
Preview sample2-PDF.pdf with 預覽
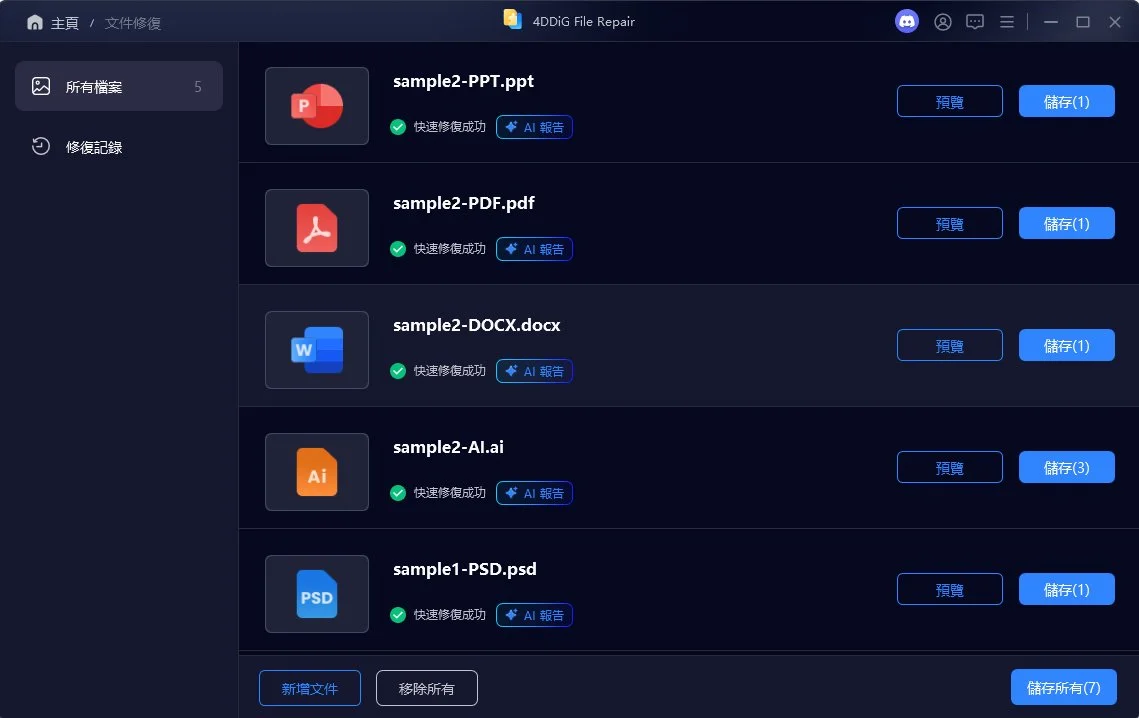[950, 224]
